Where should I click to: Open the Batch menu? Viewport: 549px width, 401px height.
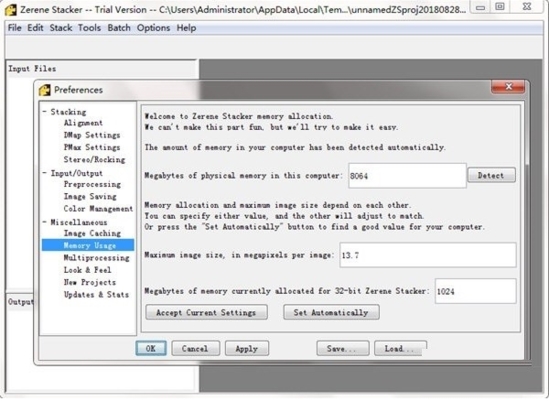pyautogui.click(x=119, y=28)
